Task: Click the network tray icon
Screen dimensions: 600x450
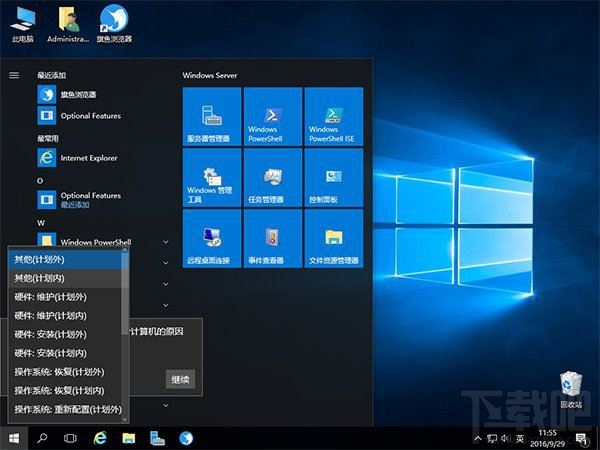Action: [492, 439]
